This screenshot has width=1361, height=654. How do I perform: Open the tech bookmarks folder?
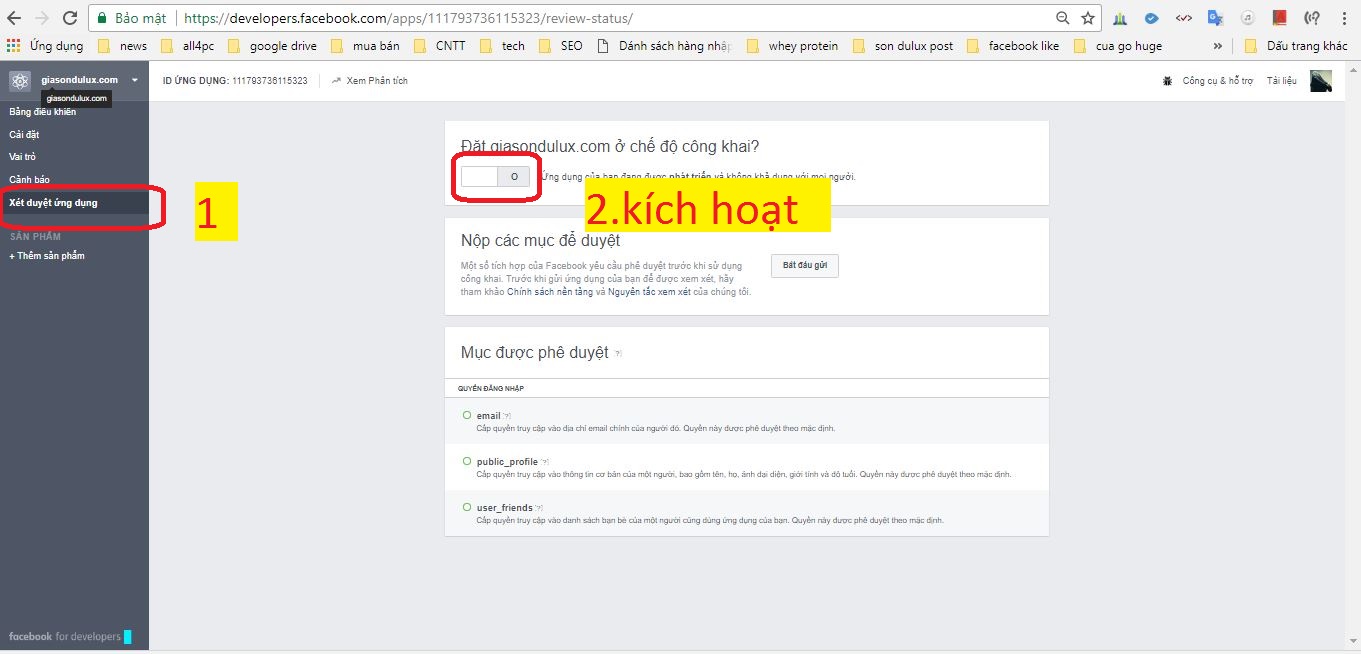tap(503, 46)
